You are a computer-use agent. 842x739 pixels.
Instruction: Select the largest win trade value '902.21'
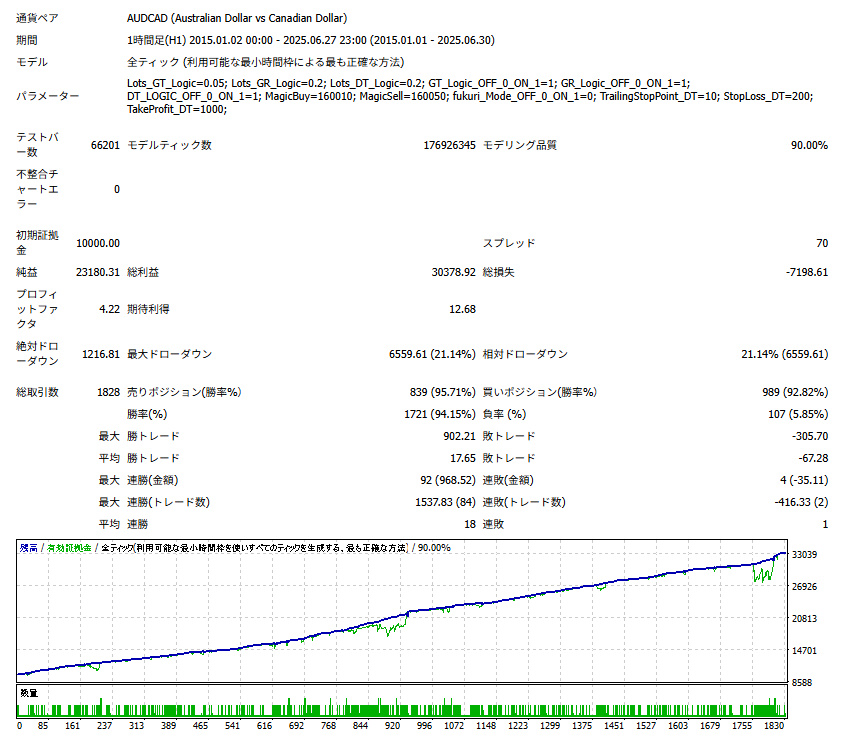click(459, 437)
